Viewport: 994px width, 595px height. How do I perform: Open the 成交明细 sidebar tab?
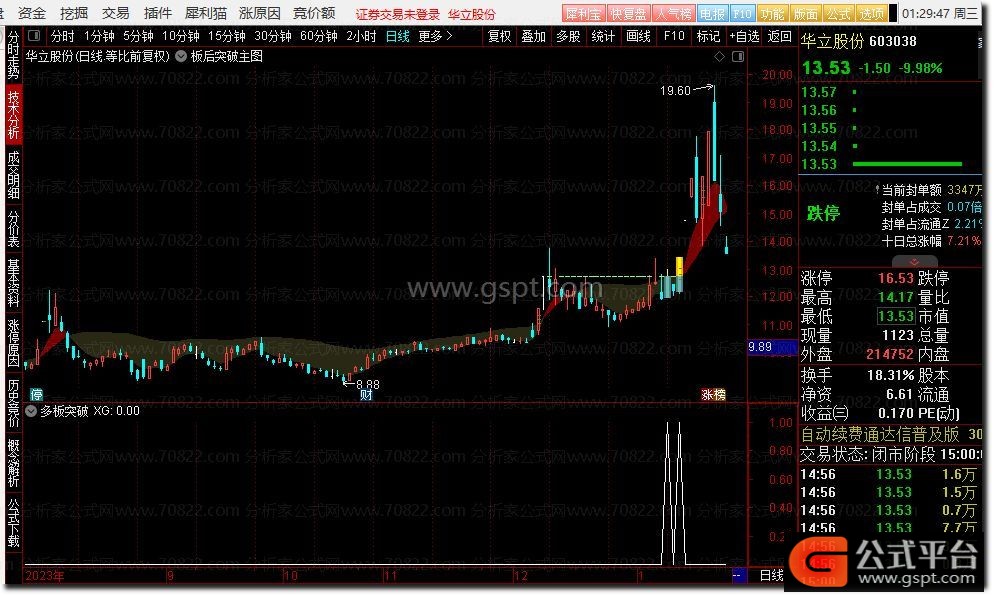[13, 176]
